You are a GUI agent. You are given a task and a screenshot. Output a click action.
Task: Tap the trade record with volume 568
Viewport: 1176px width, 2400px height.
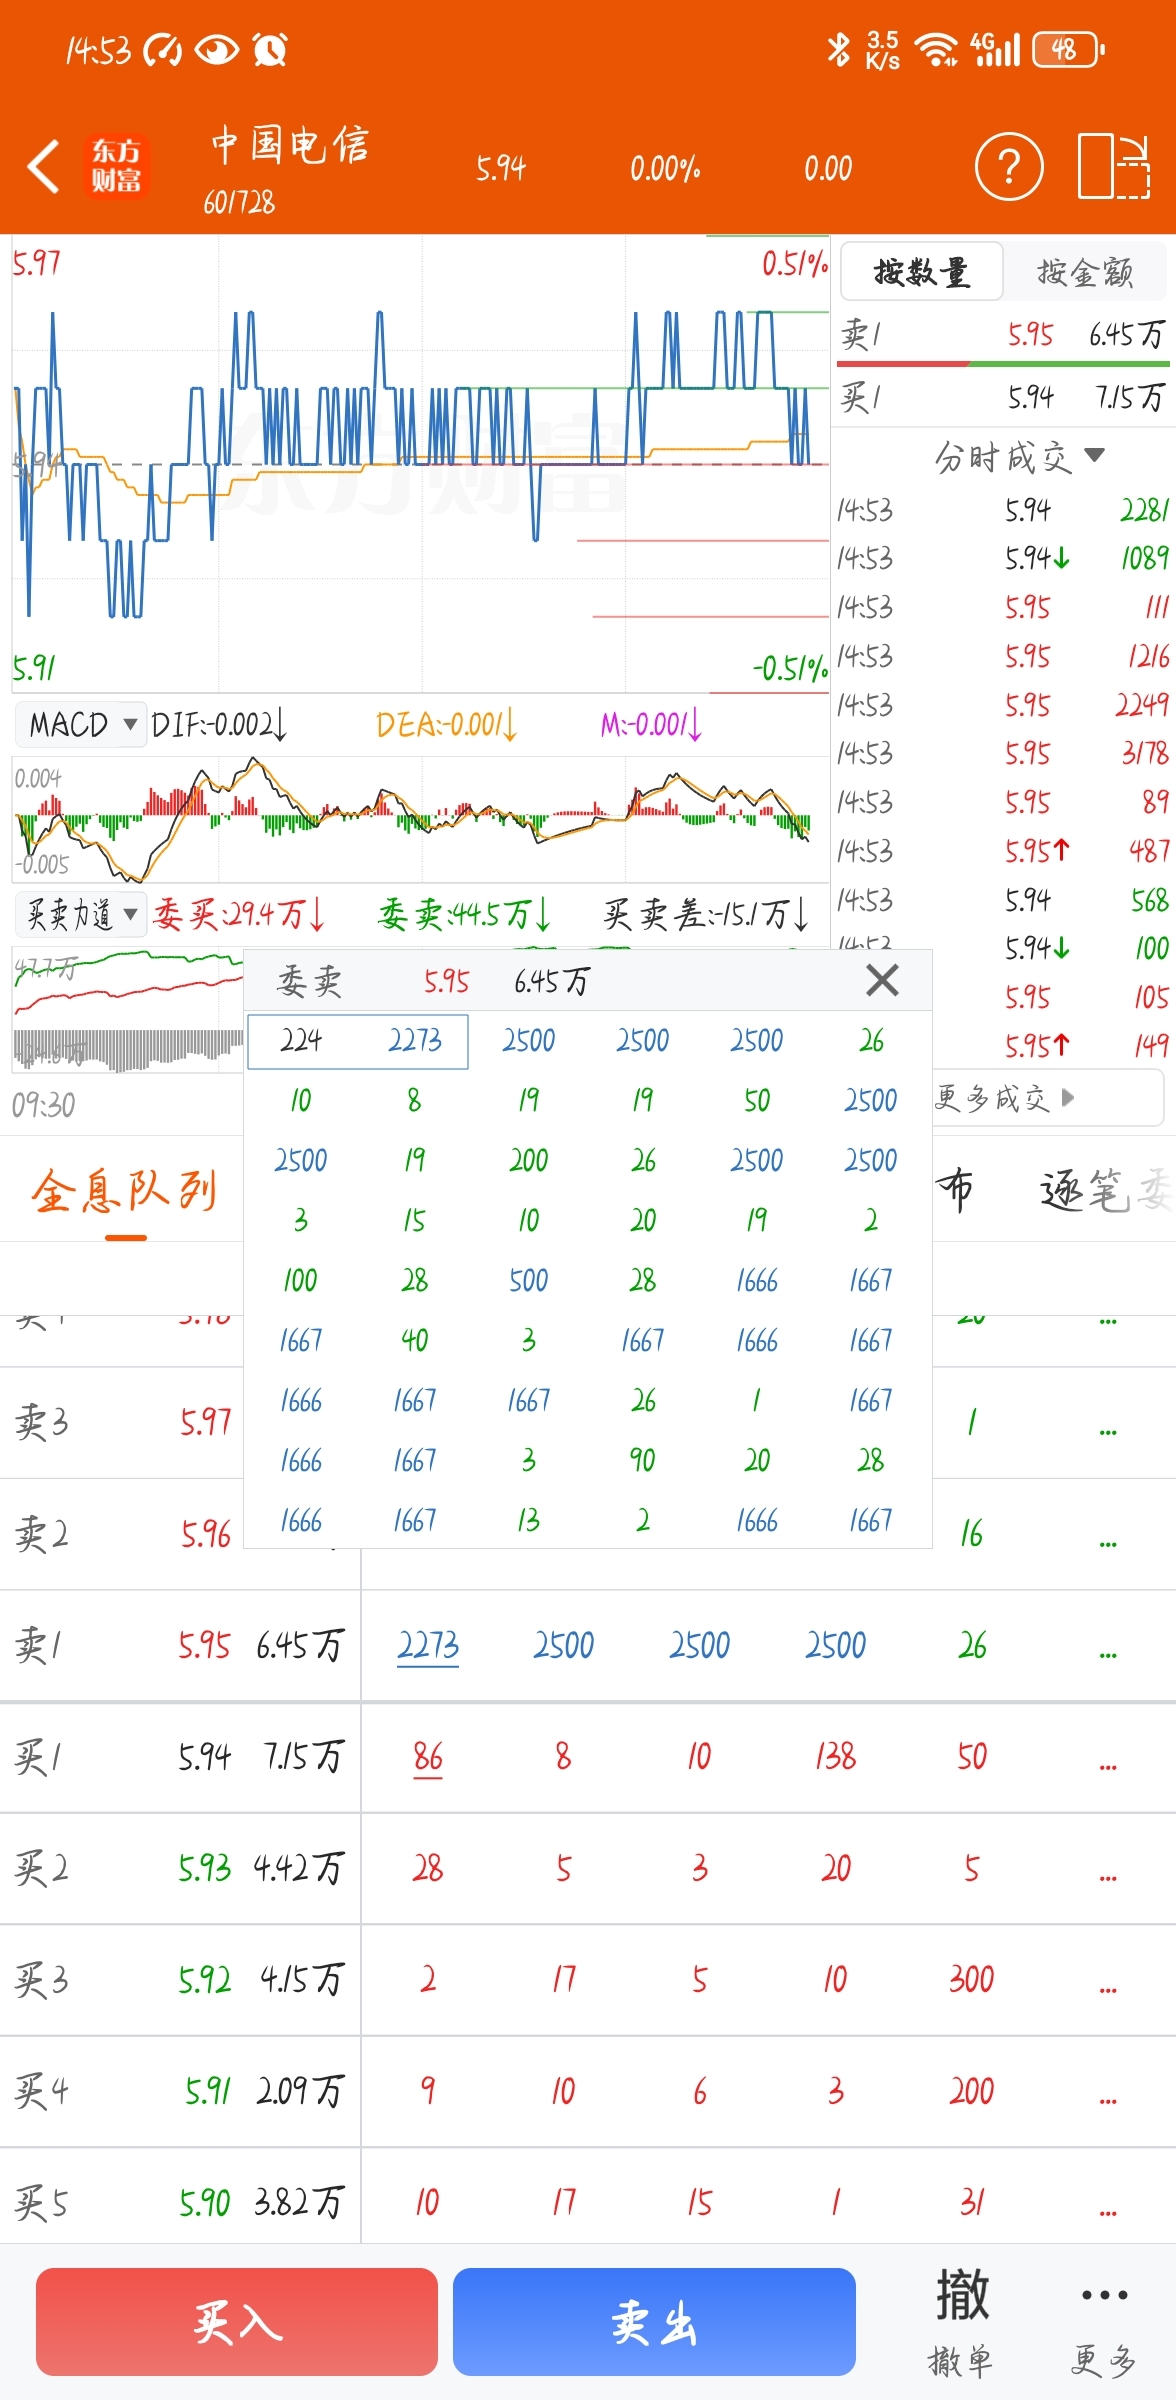[x=1003, y=900]
